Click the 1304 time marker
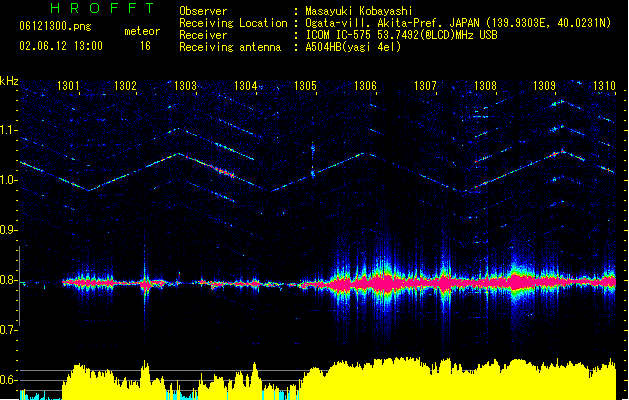Screen dimensions: 629x400 point(246,86)
